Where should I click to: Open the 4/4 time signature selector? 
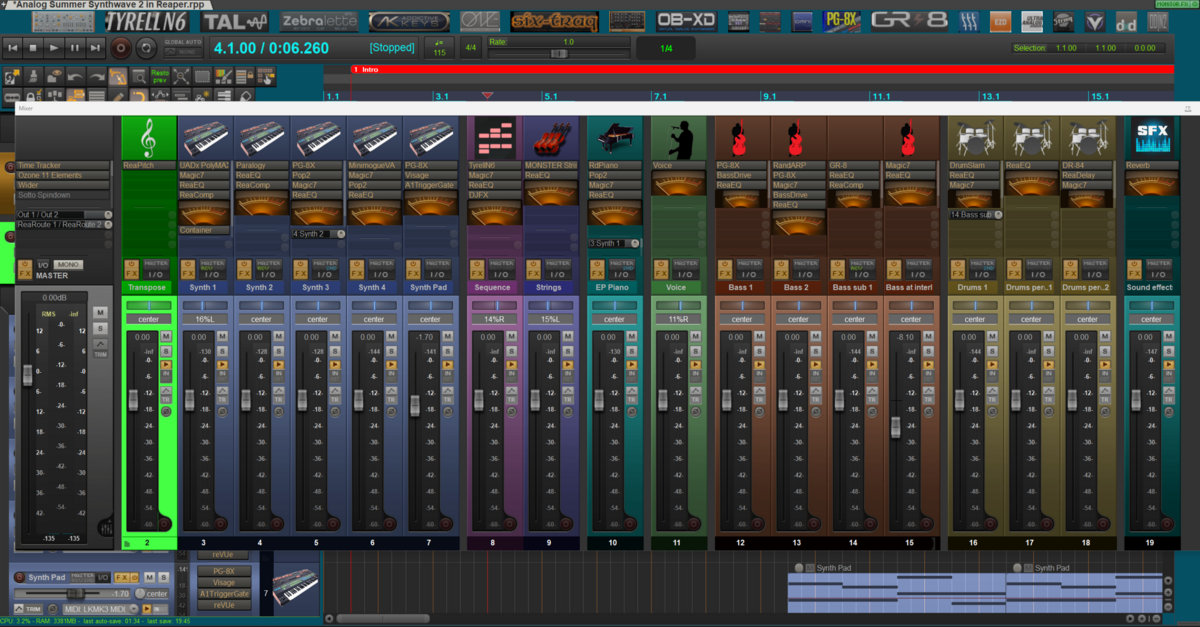[x=468, y=47]
